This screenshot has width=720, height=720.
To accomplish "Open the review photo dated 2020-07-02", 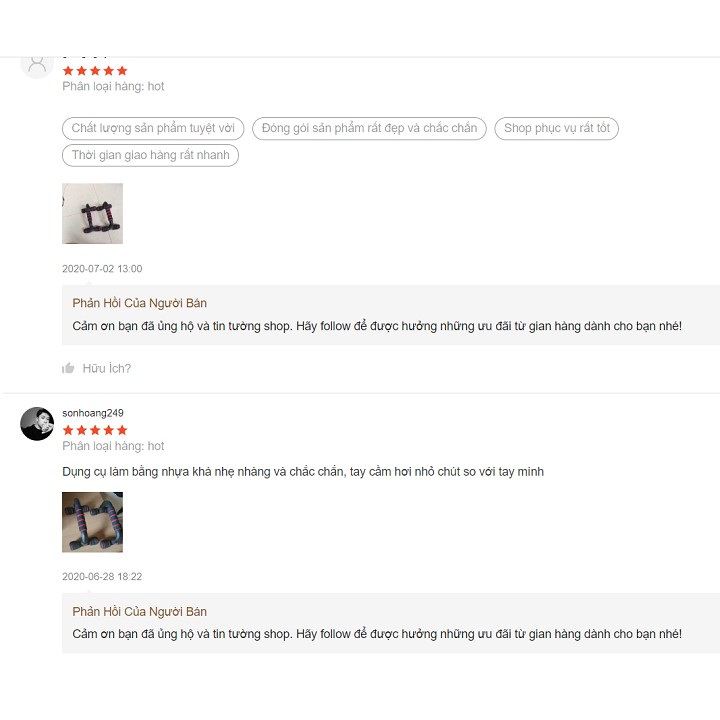I will [92, 213].
